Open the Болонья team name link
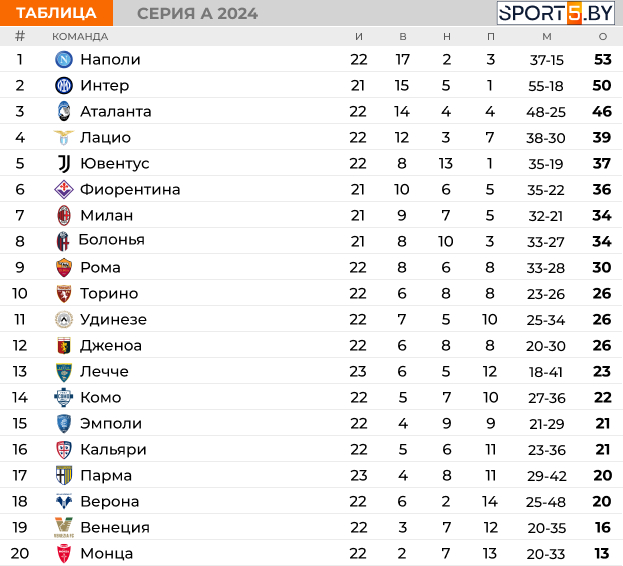 tap(112, 240)
